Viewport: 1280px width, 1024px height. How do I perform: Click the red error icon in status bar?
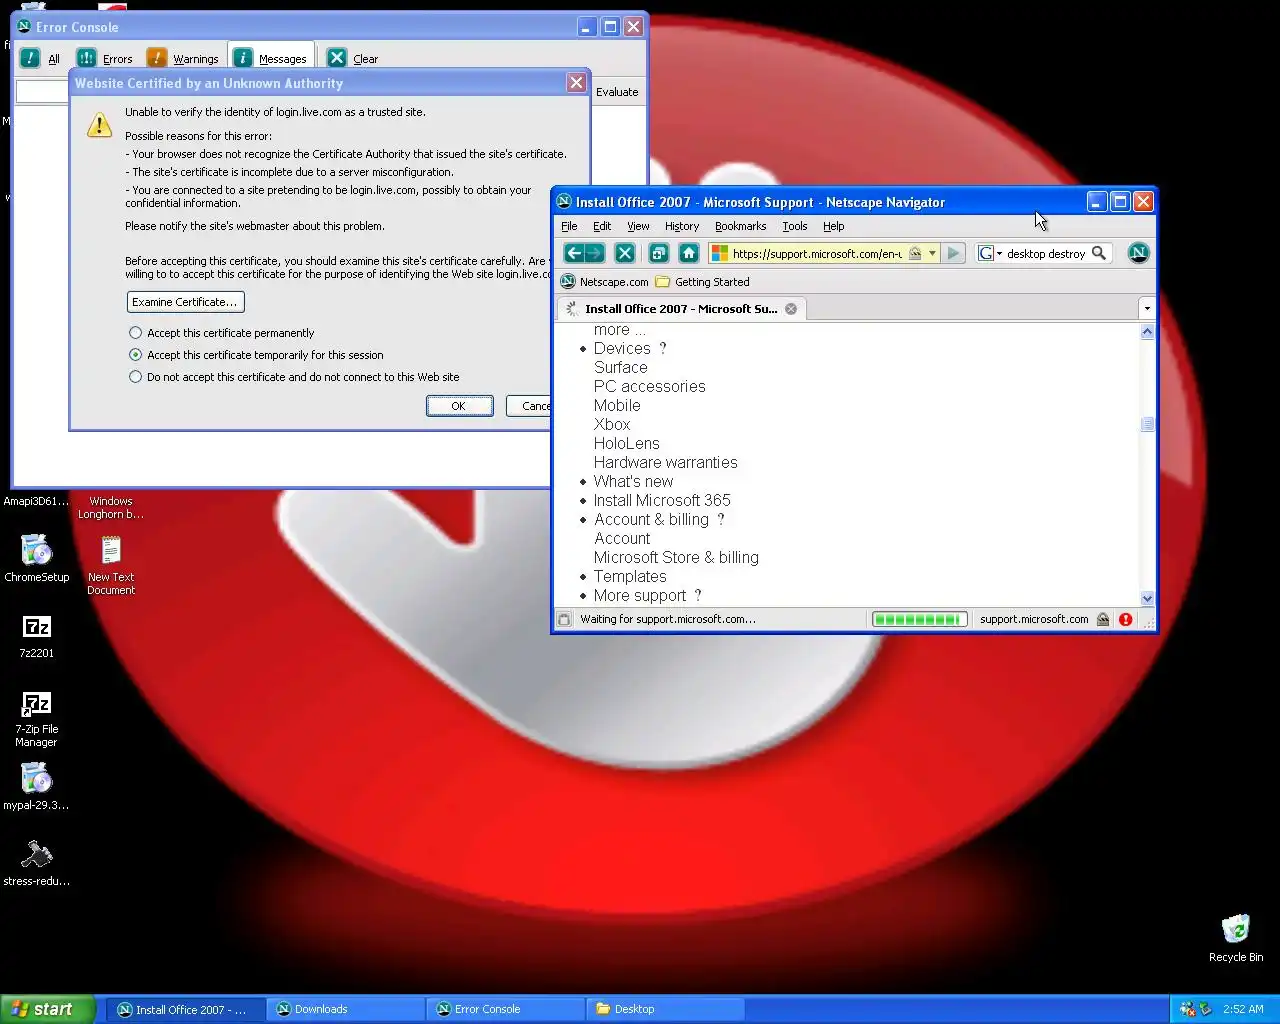(x=1125, y=619)
